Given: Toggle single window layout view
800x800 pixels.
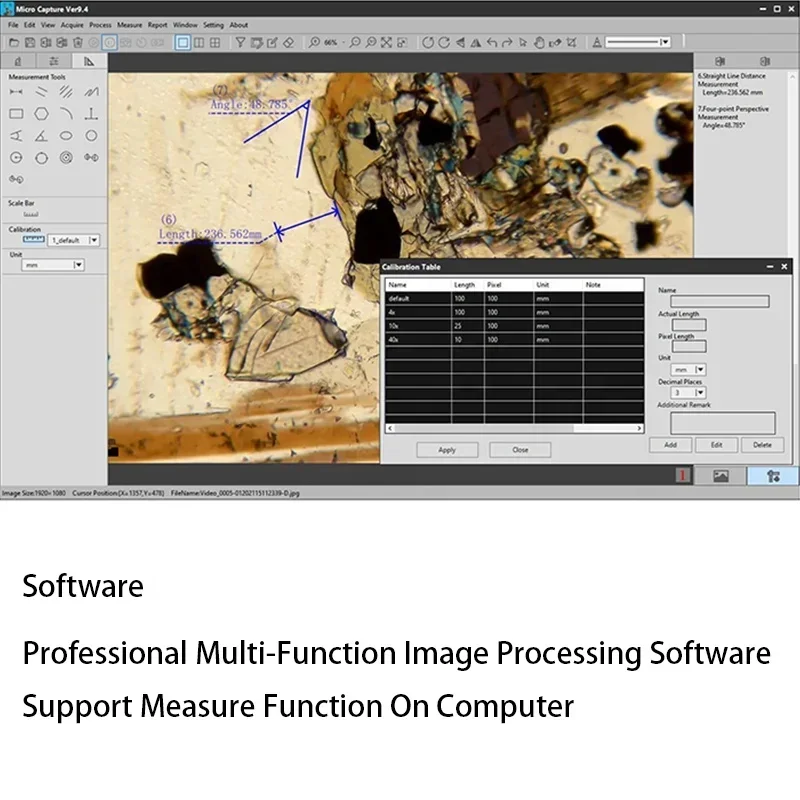Looking at the screenshot, I should (183, 43).
